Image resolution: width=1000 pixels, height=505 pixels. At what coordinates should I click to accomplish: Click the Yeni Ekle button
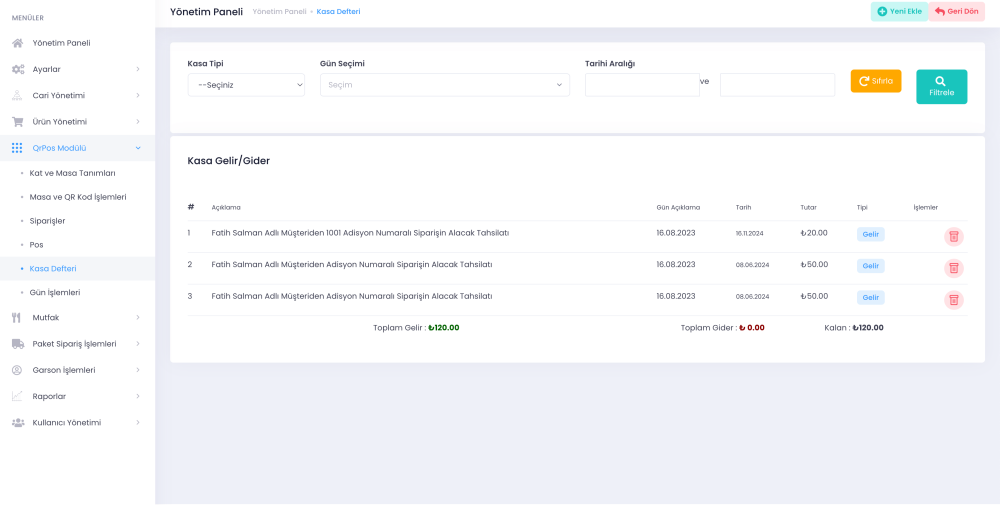899,11
